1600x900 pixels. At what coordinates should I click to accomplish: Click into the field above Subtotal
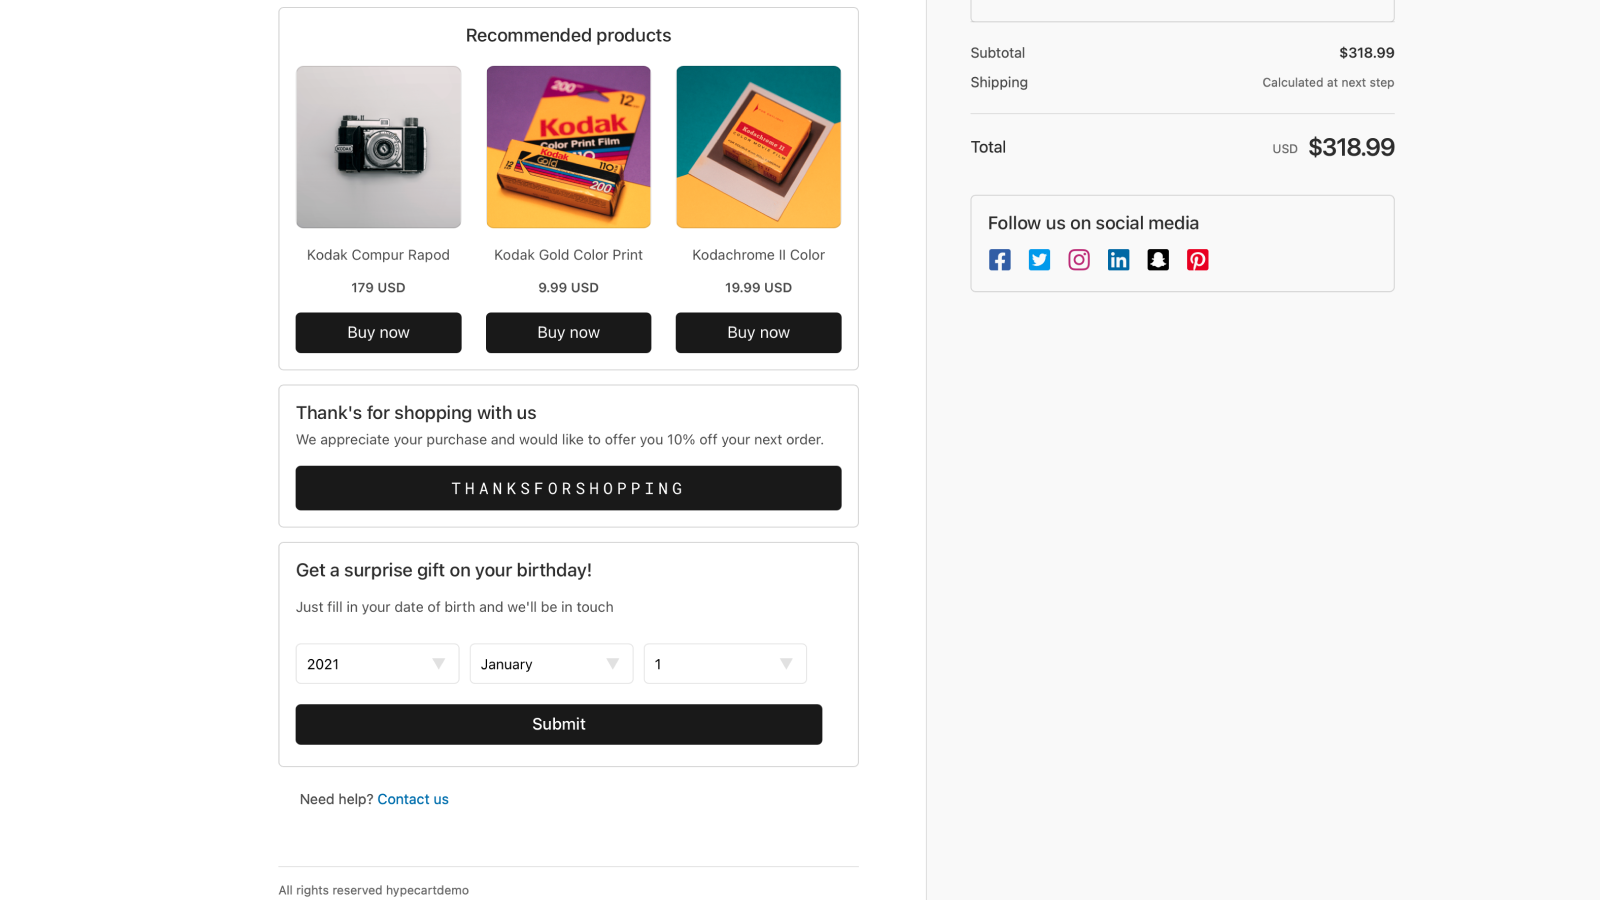tap(1181, 8)
